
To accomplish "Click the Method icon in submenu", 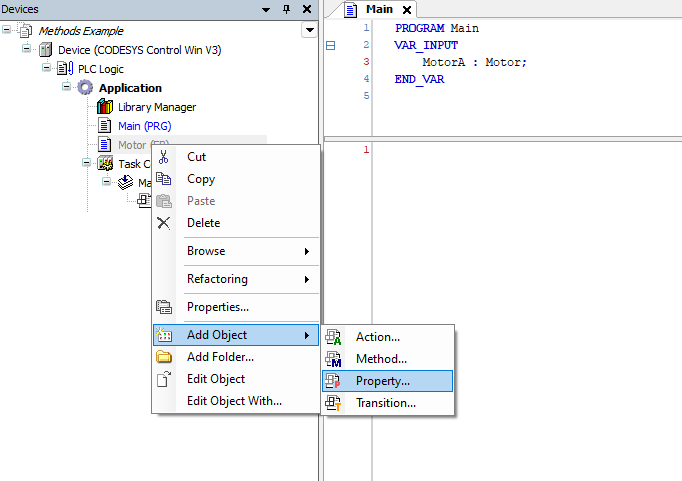I will [333, 359].
